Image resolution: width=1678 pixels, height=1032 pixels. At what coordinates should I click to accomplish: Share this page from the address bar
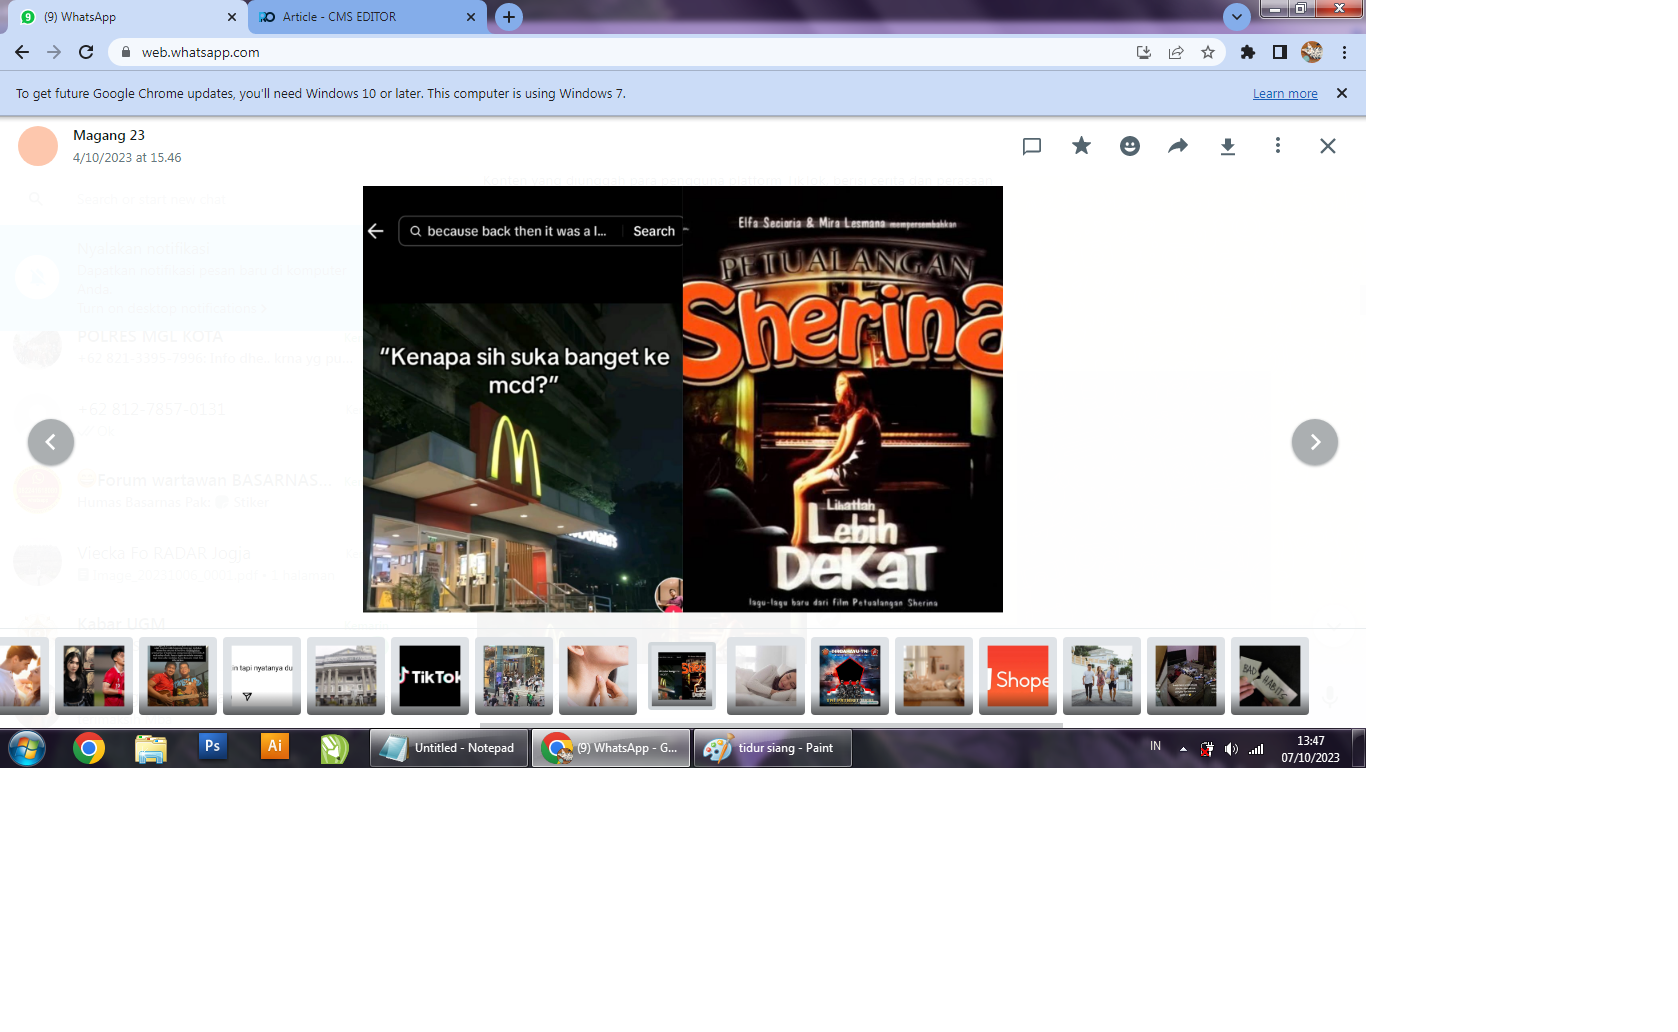[x=1176, y=52]
